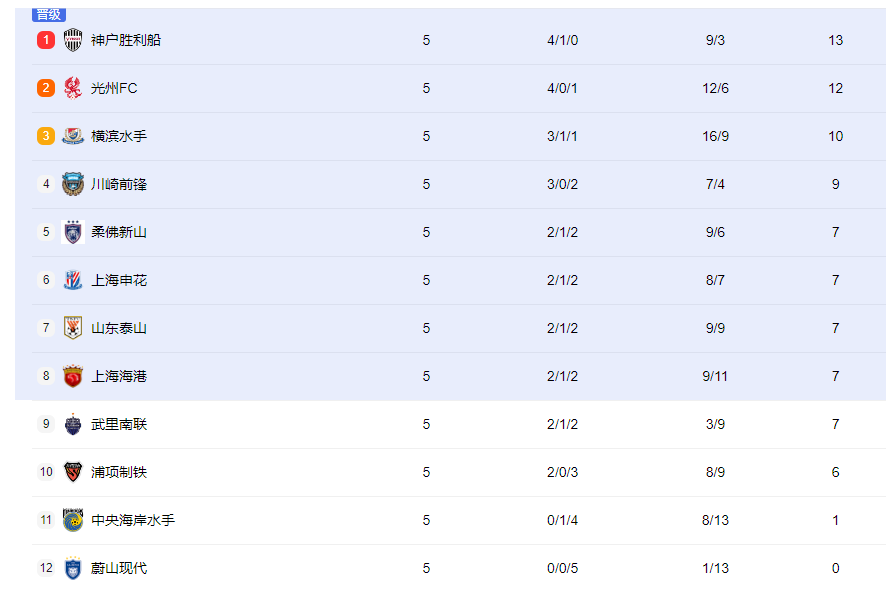Click the 山东泰山 orange crest icon
886x590 pixels.
point(72,328)
